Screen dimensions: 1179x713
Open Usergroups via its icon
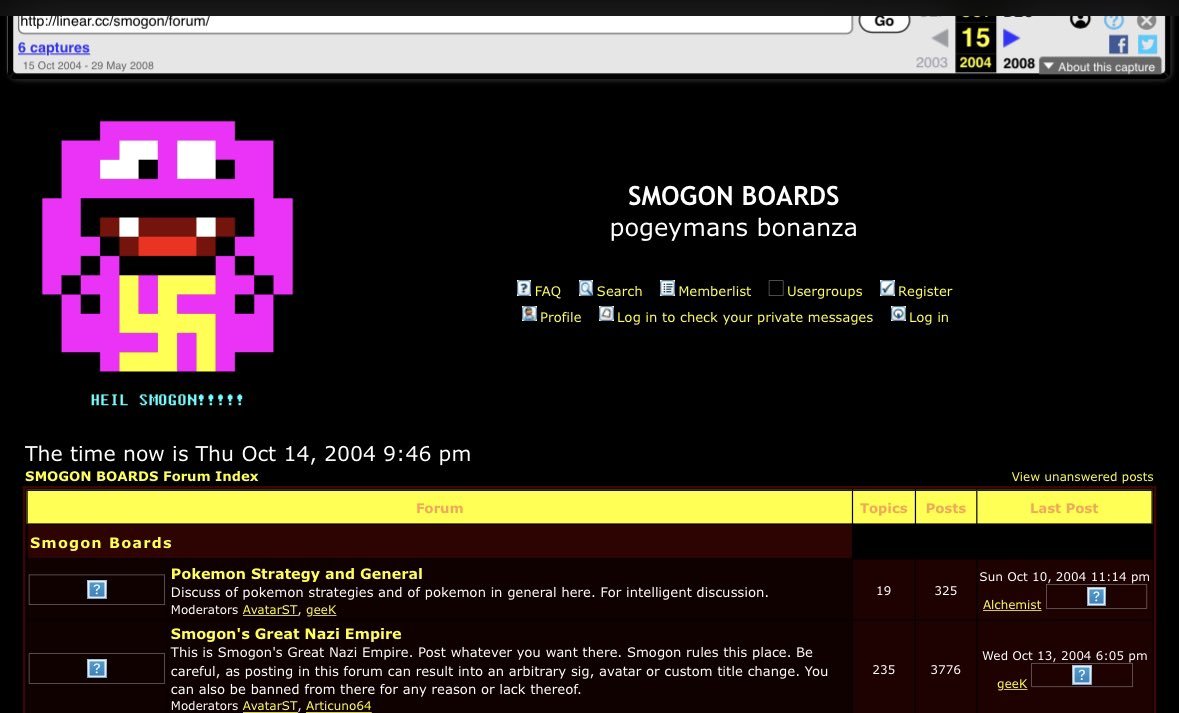tap(776, 288)
